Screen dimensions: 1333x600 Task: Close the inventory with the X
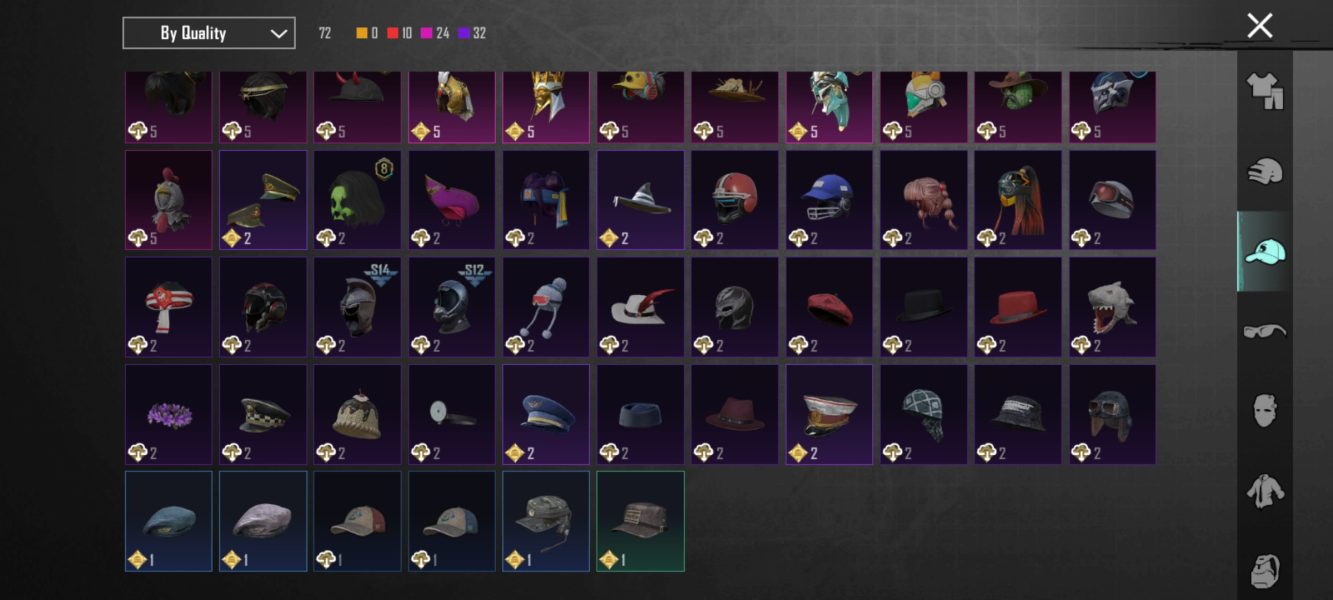1260,26
